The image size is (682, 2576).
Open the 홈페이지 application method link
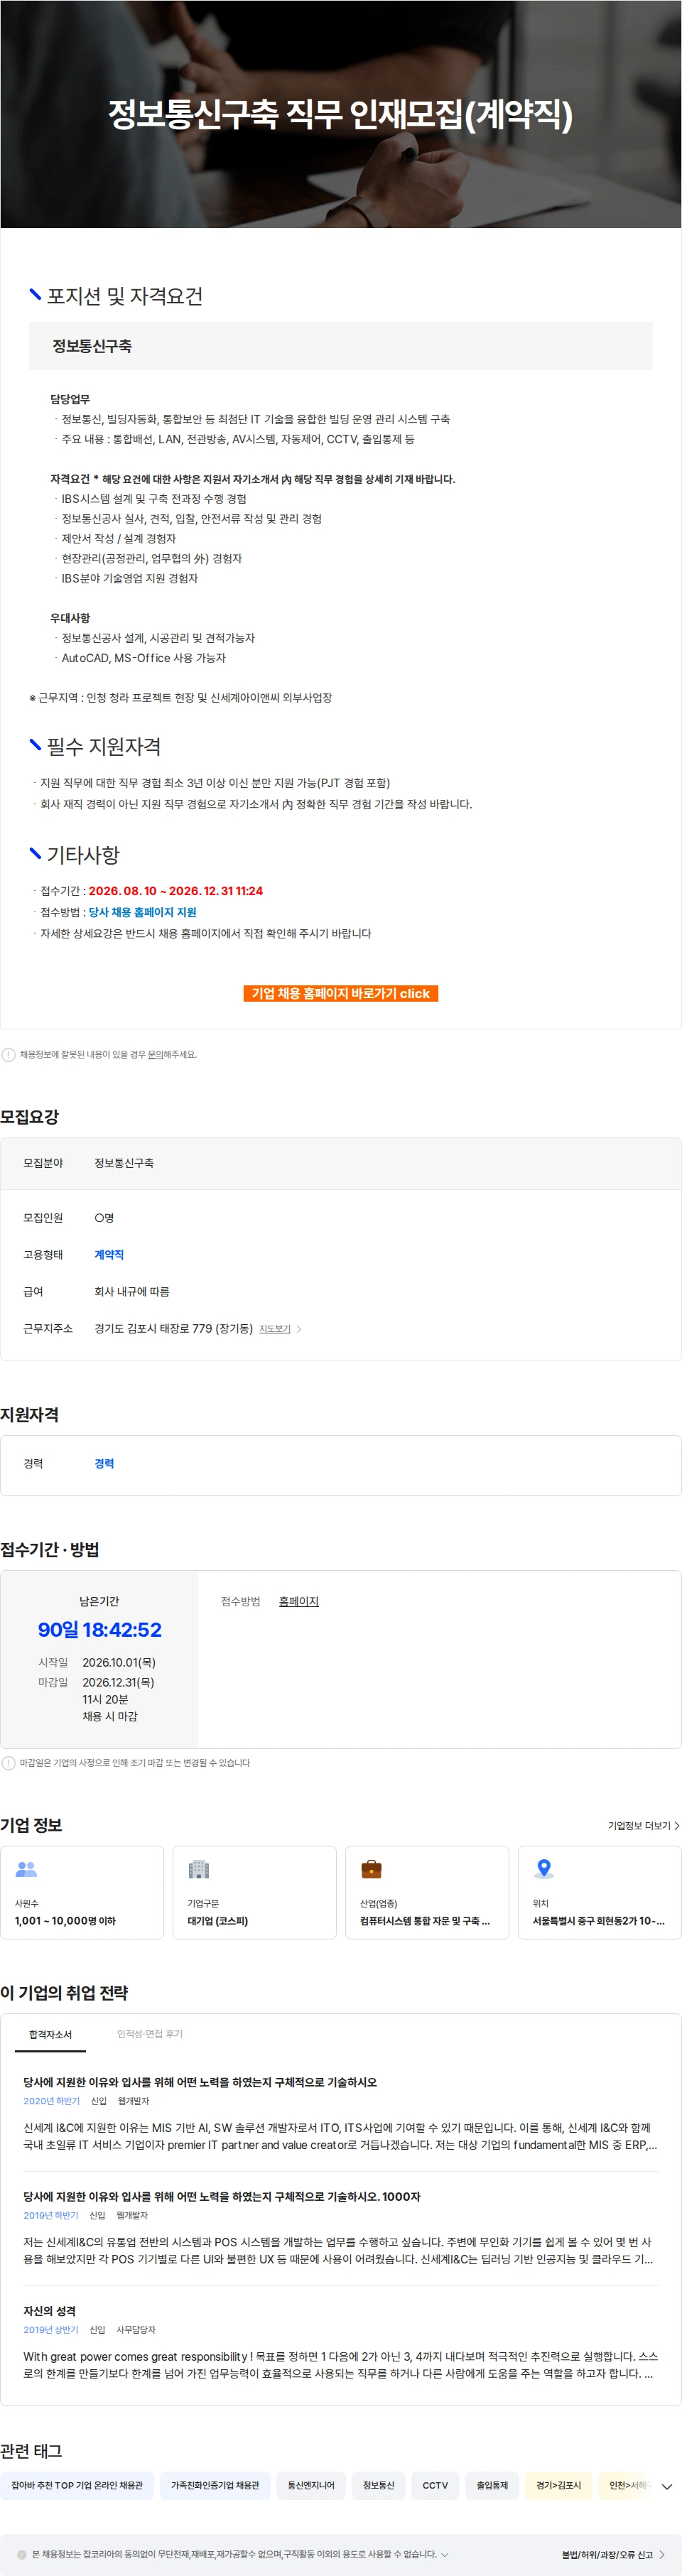point(298,1601)
